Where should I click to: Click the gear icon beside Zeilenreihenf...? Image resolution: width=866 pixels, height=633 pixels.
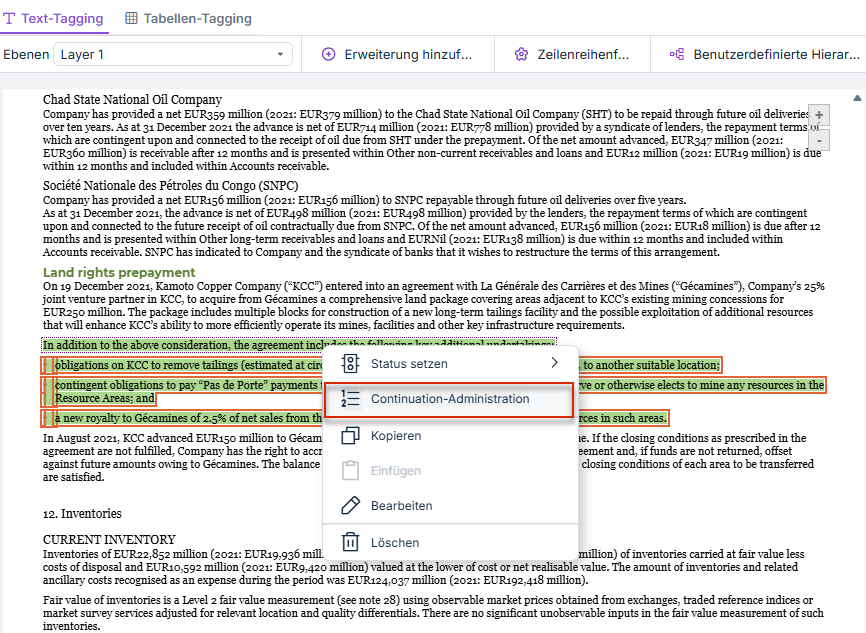click(x=521, y=54)
